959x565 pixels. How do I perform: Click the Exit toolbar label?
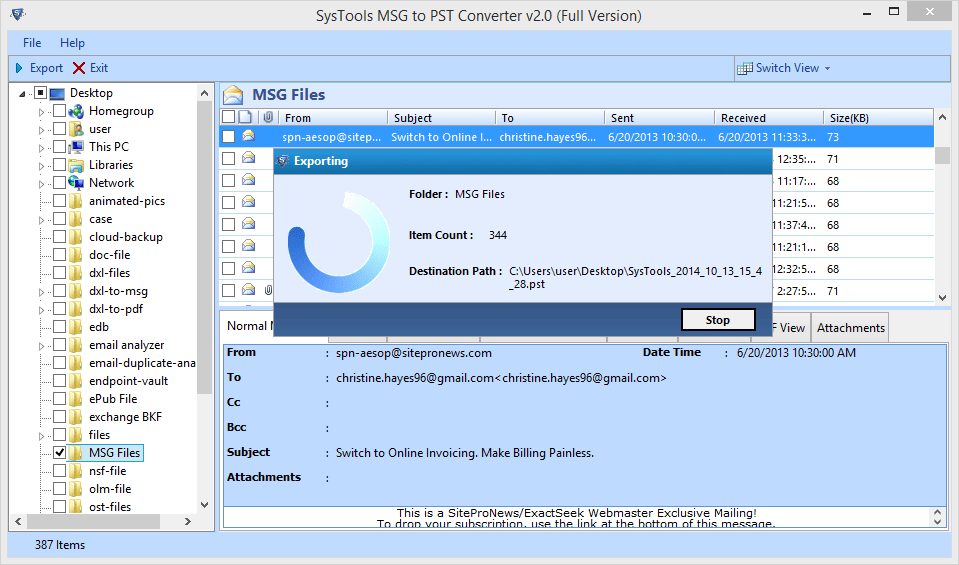coord(98,68)
